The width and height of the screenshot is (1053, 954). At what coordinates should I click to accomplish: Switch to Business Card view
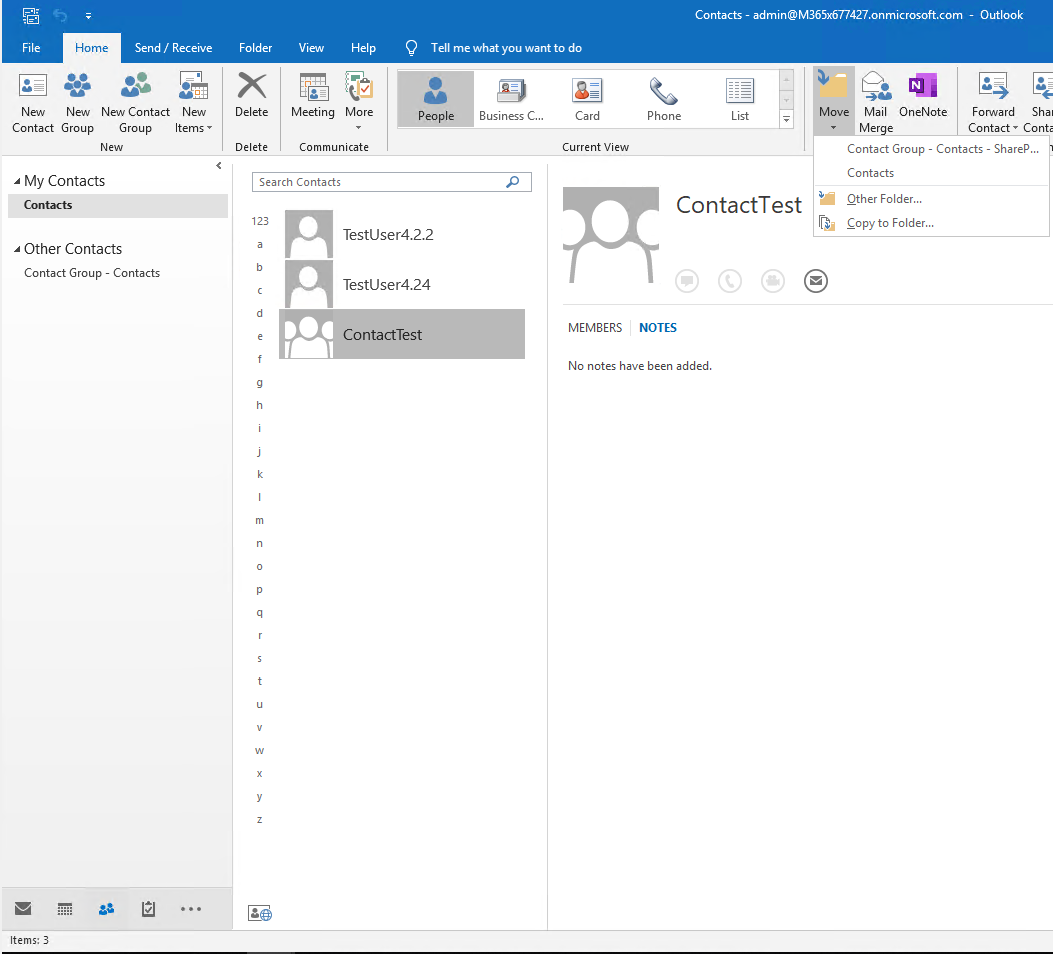tap(511, 98)
